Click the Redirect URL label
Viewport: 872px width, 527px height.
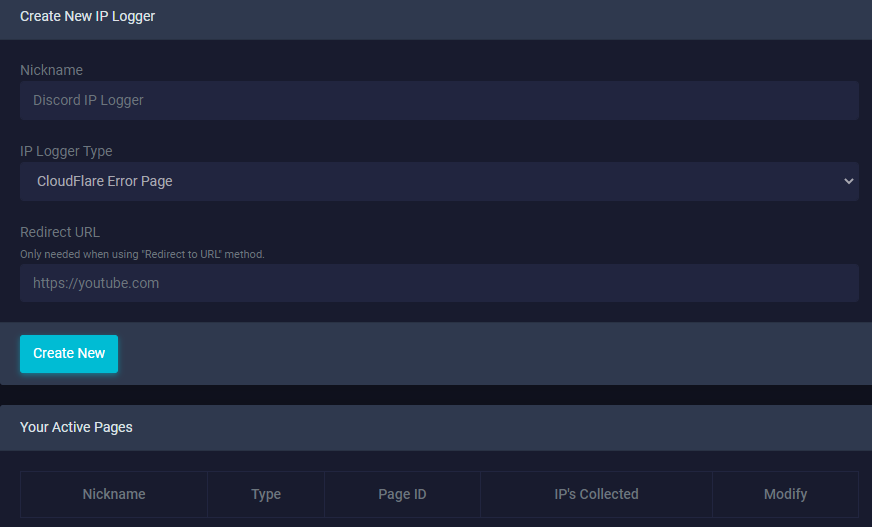(x=60, y=232)
